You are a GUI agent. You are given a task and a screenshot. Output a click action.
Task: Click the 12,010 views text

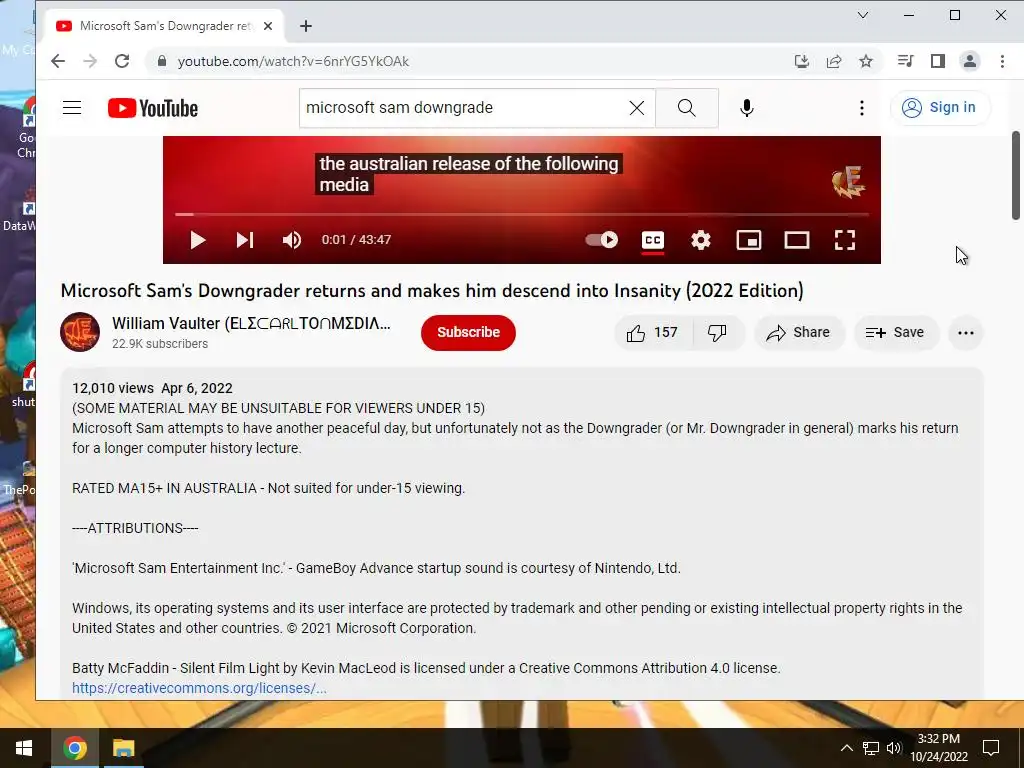[x=113, y=388]
